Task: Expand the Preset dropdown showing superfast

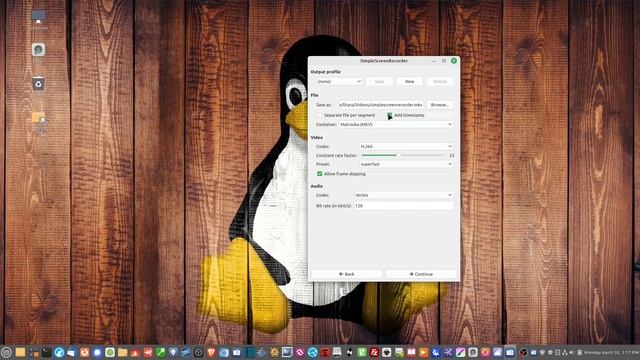Action: tap(406, 164)
